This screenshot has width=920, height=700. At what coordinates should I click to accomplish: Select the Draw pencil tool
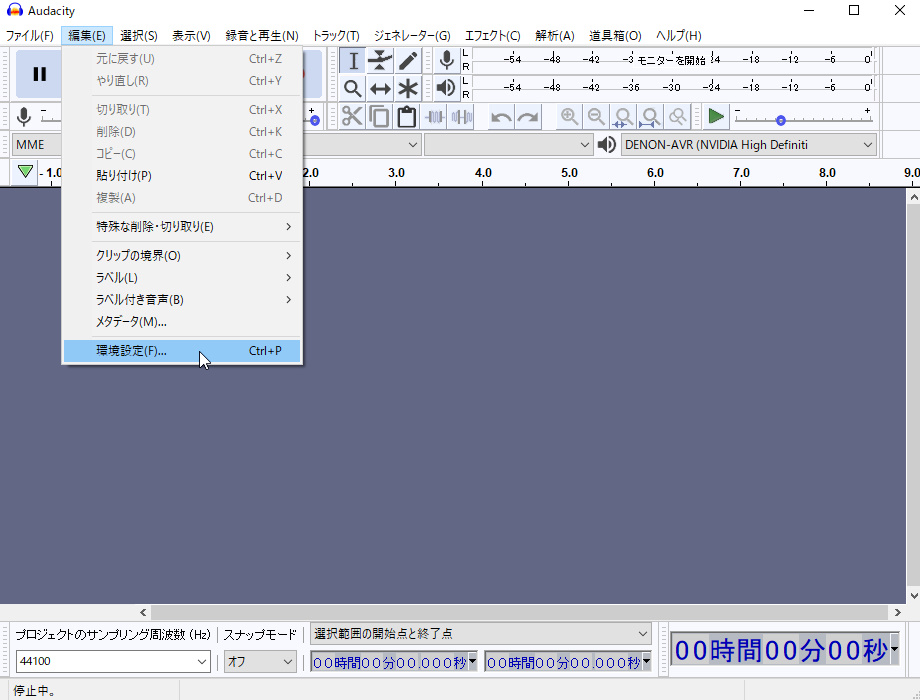click(408, 61)
